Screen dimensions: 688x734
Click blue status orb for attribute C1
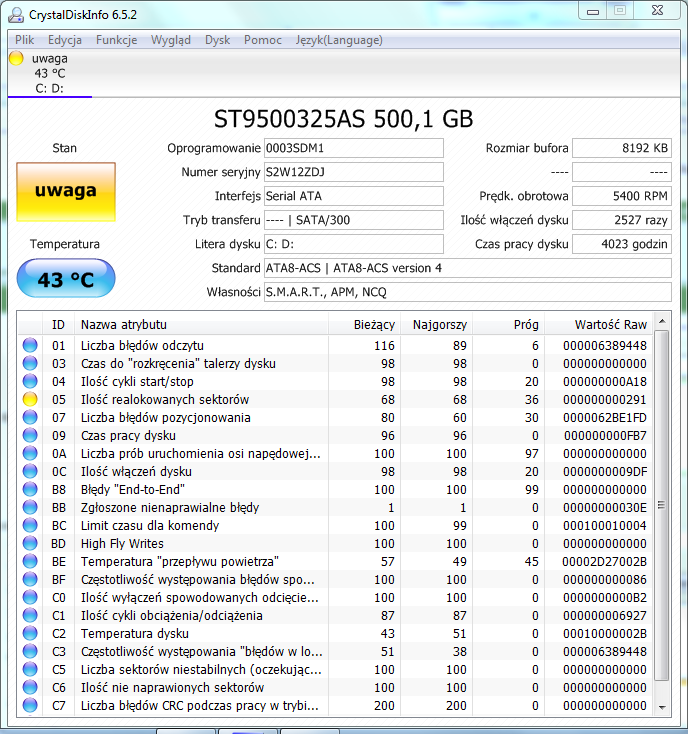[x=30, y=616]
